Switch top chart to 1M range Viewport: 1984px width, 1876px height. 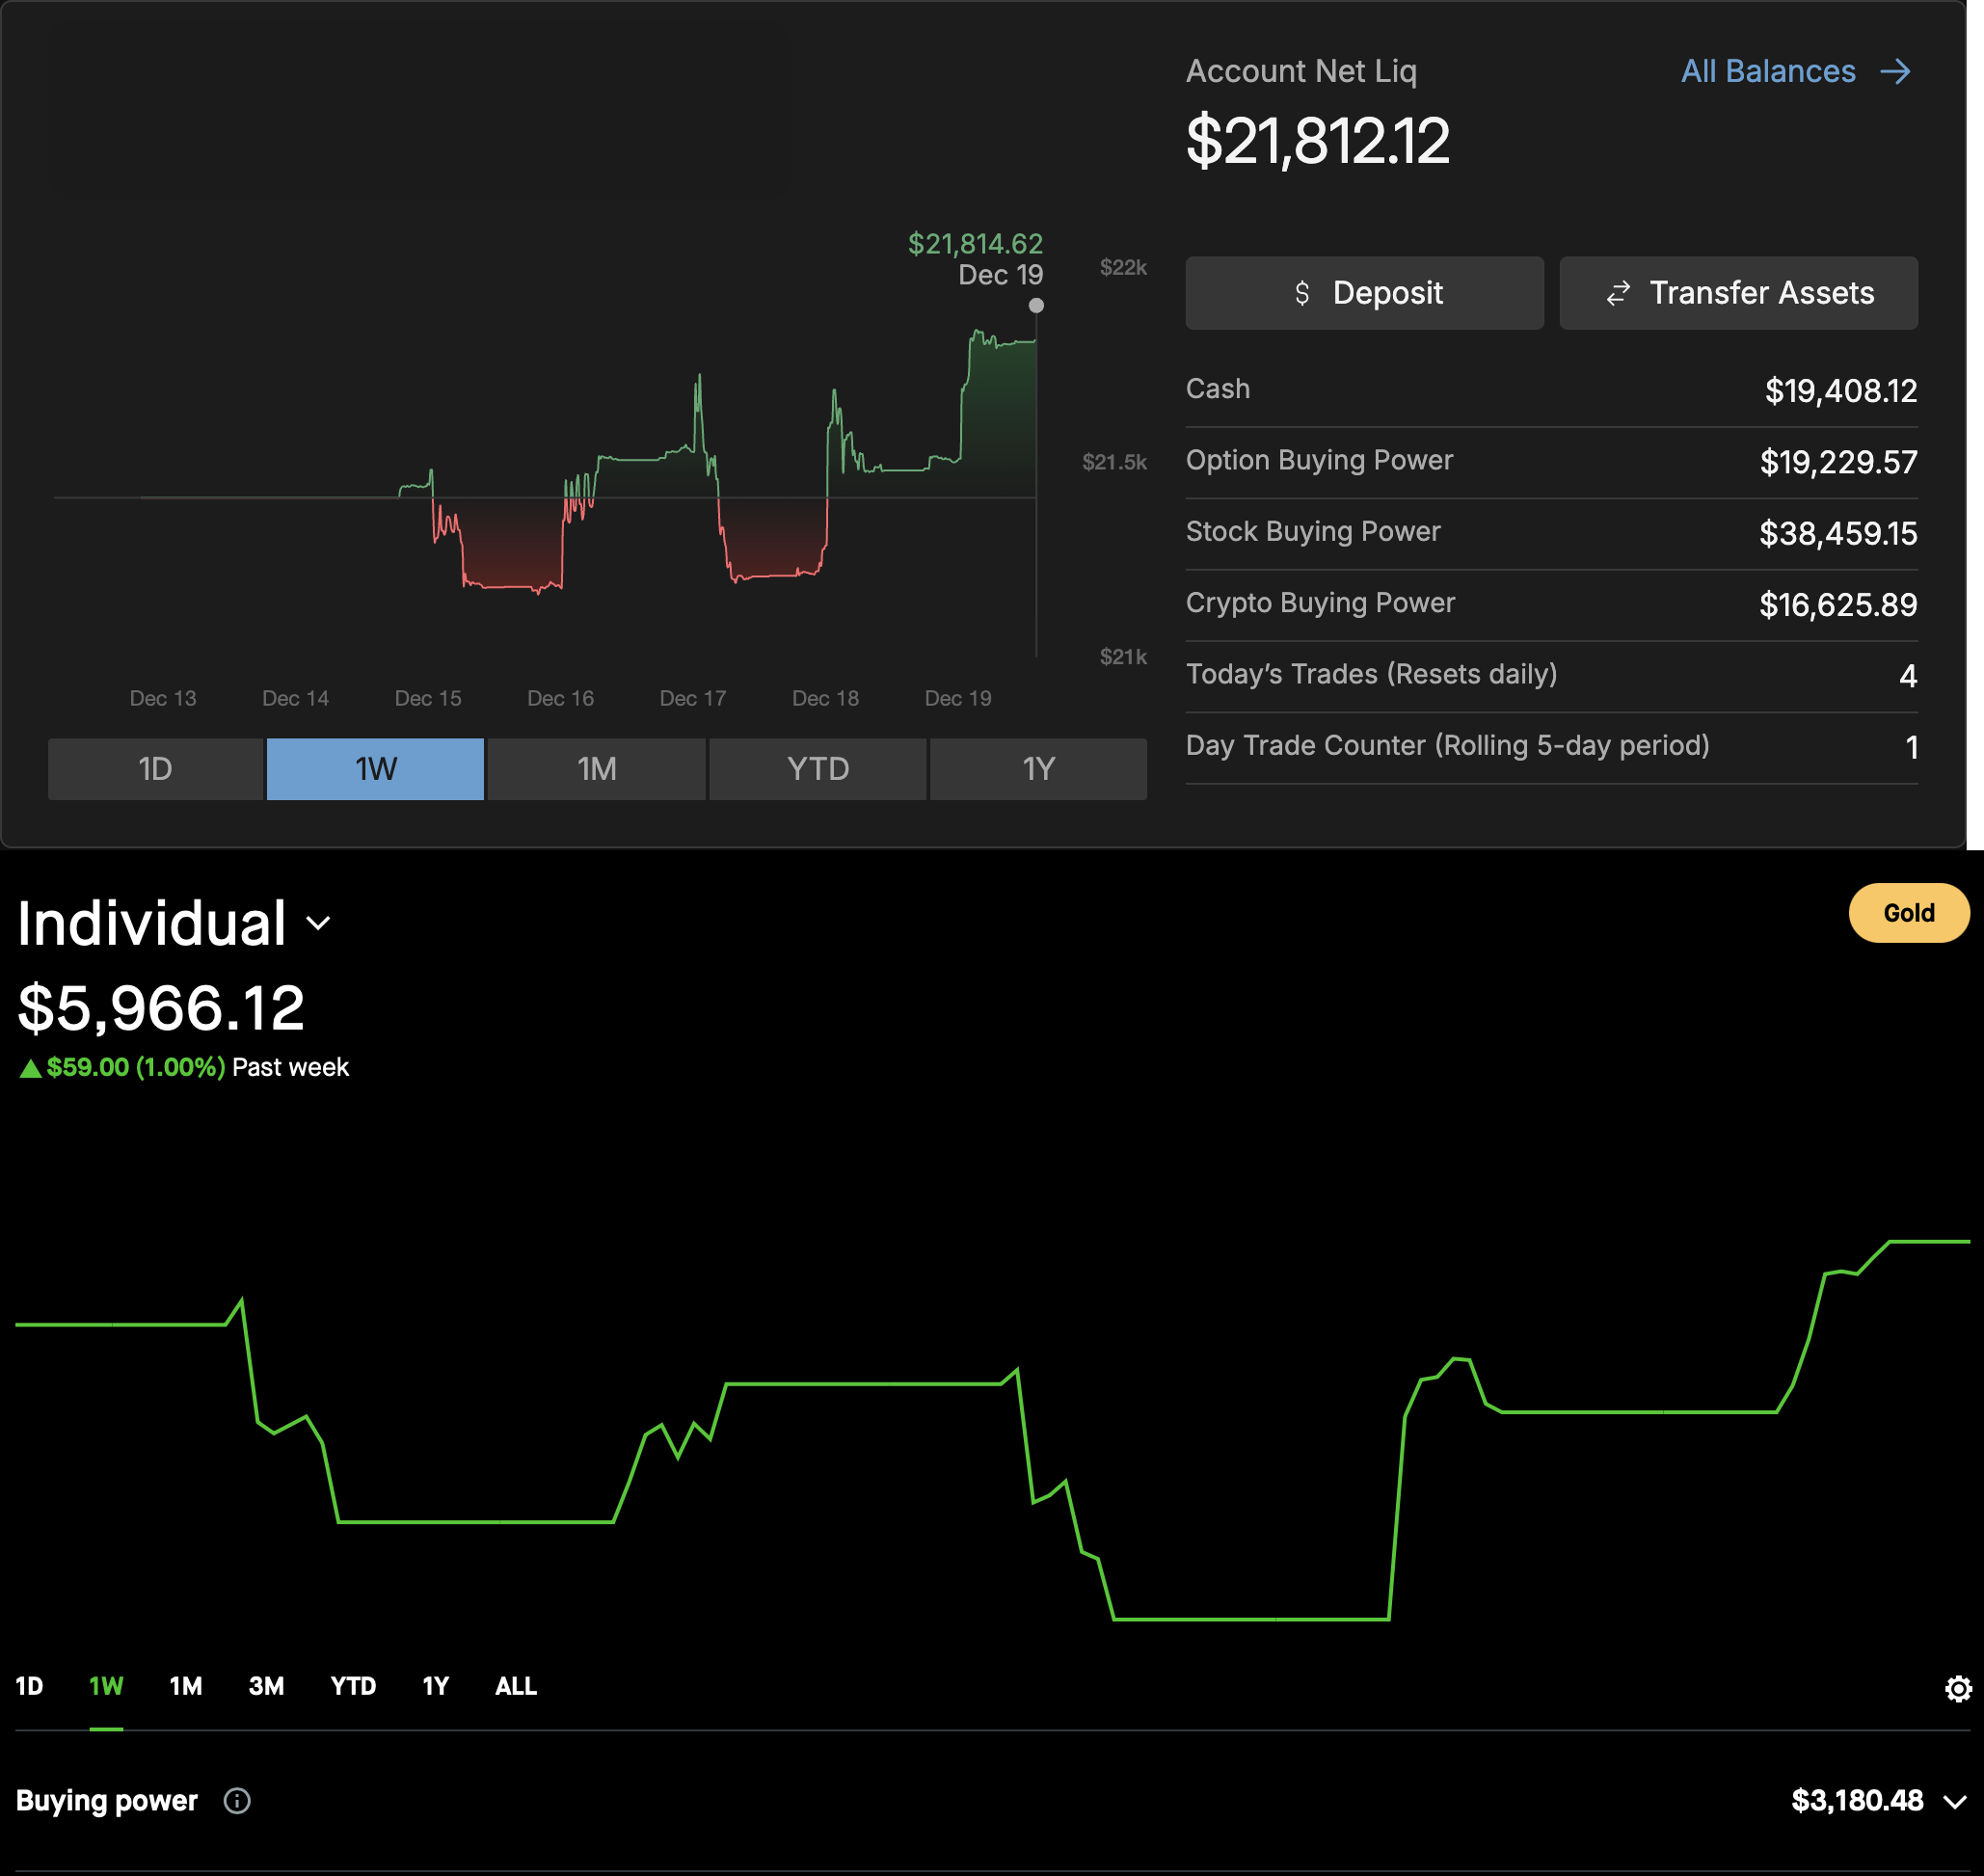596,769
